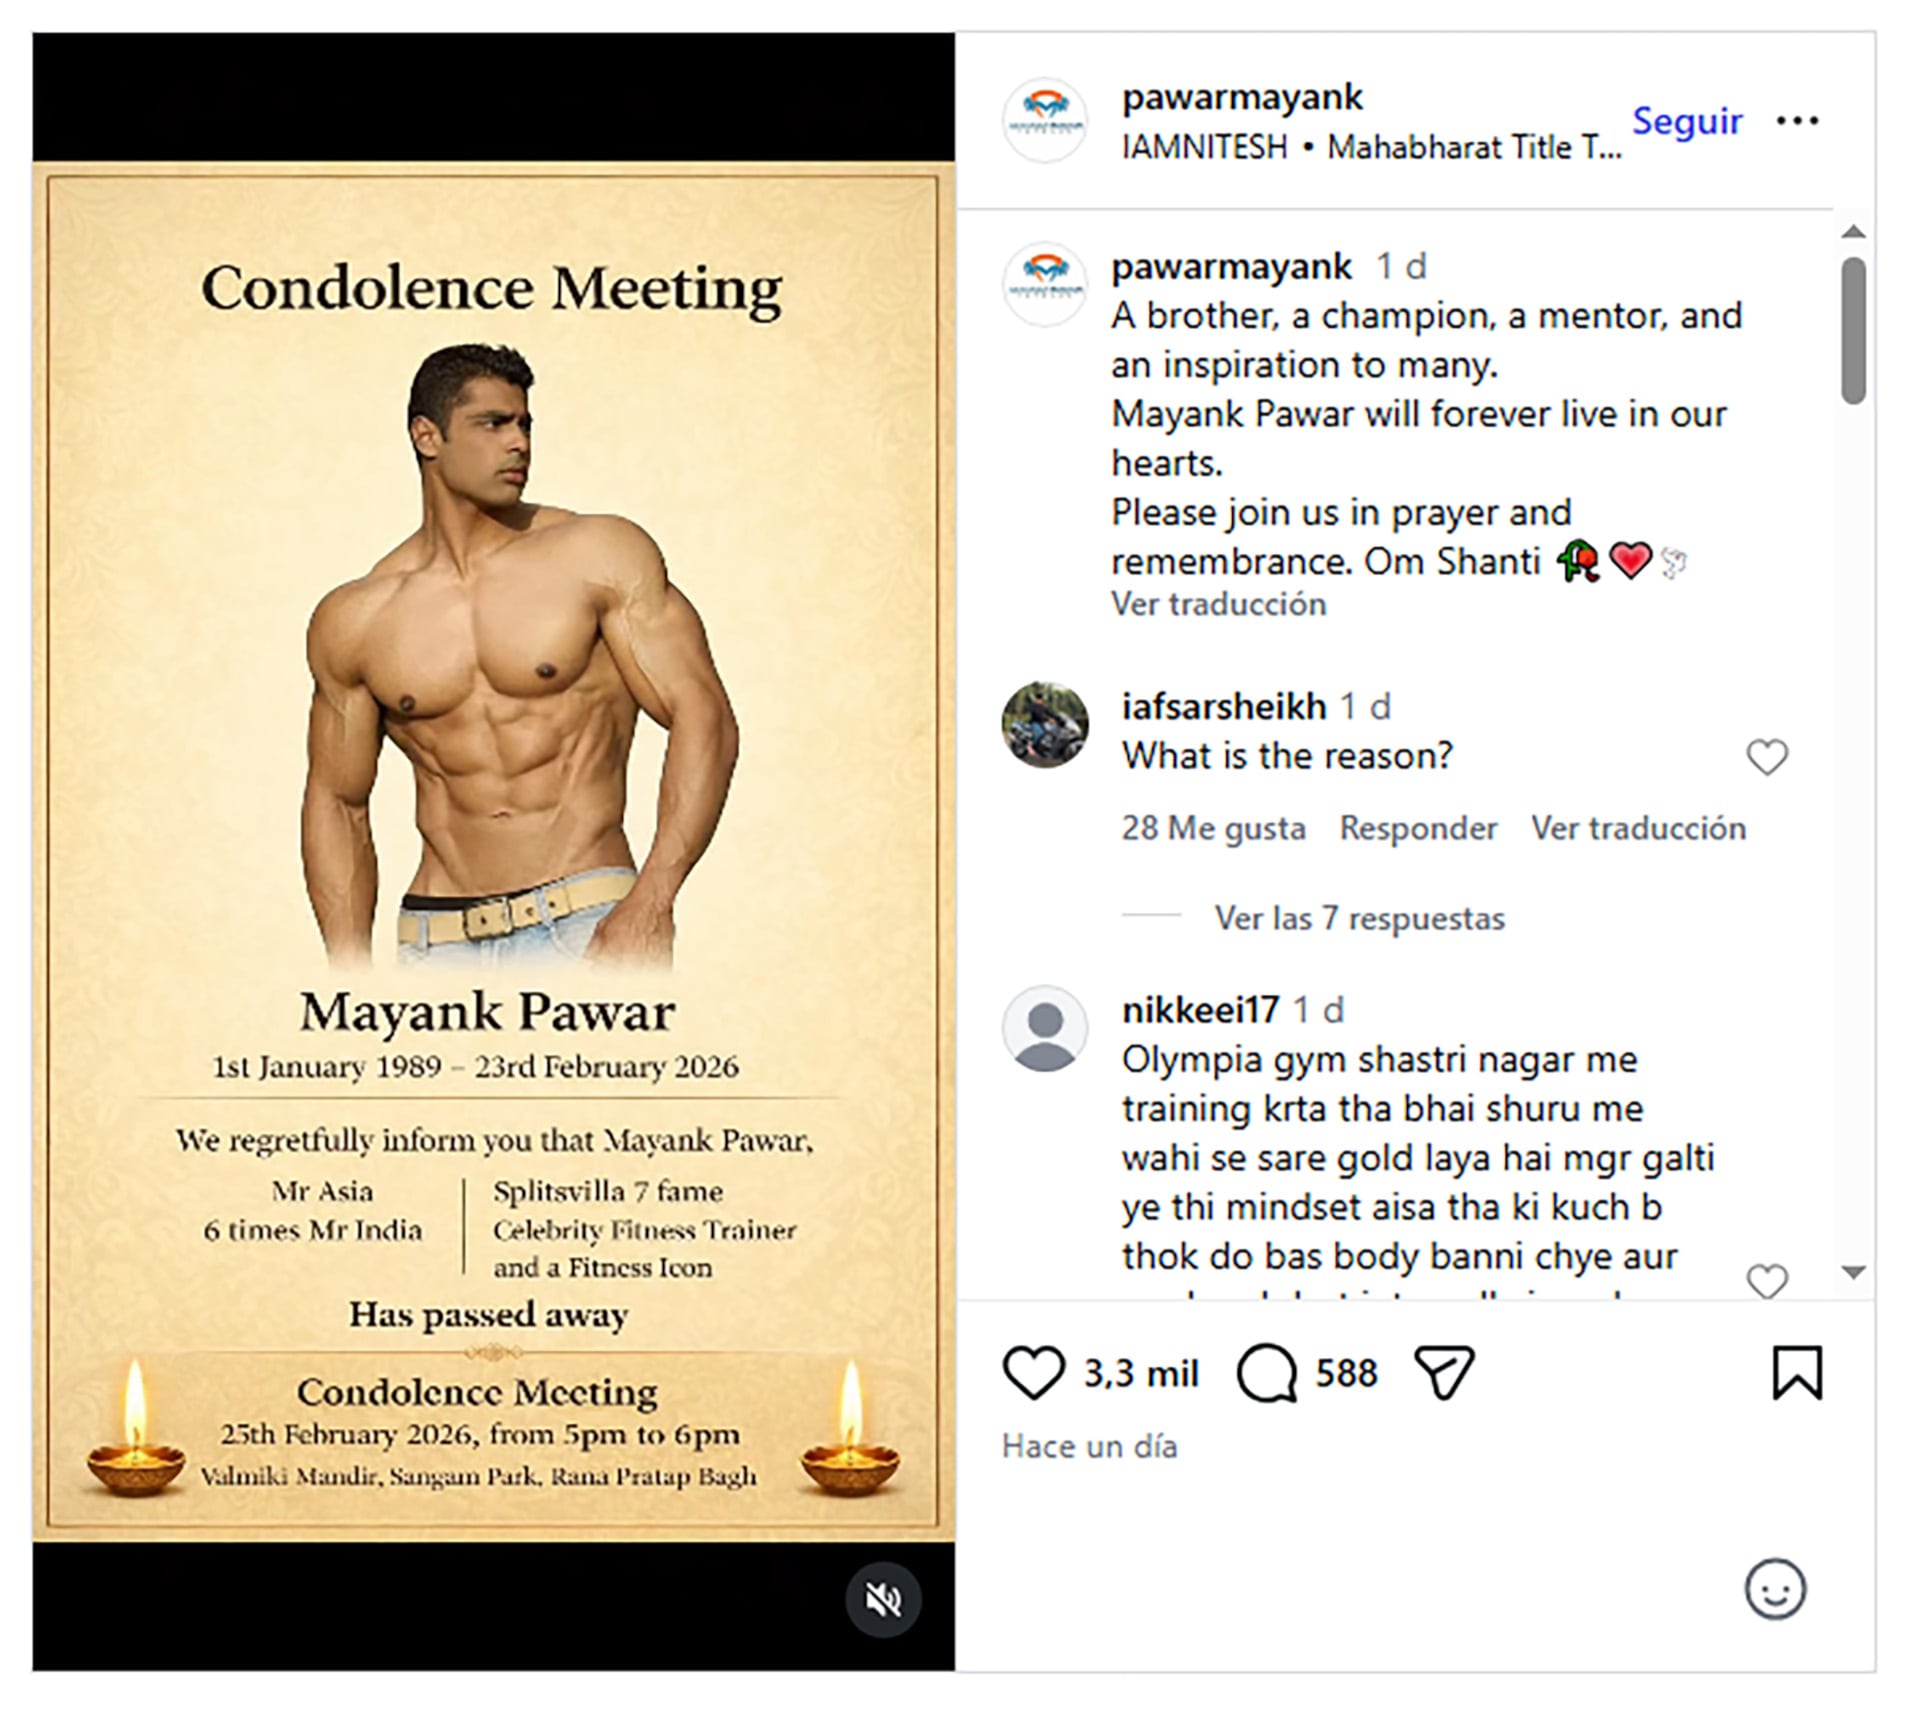The image size is (1920, 1712).
Task: Like iafsarsheikh's comment with its heart
Action: [x=1768, y=757]
